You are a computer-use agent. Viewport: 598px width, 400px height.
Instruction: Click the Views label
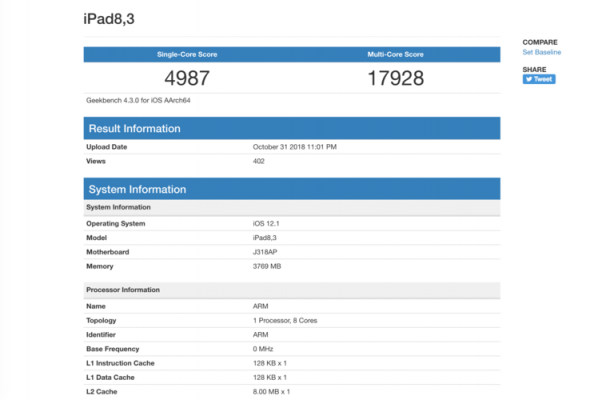point(96,161)
